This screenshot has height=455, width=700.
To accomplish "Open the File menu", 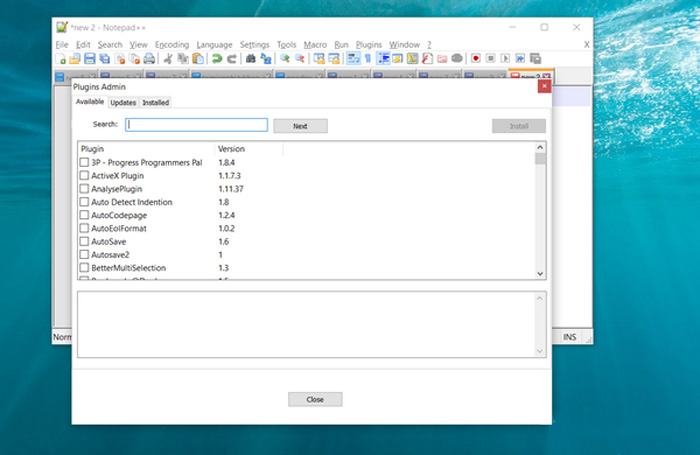I will pos(62,45).
